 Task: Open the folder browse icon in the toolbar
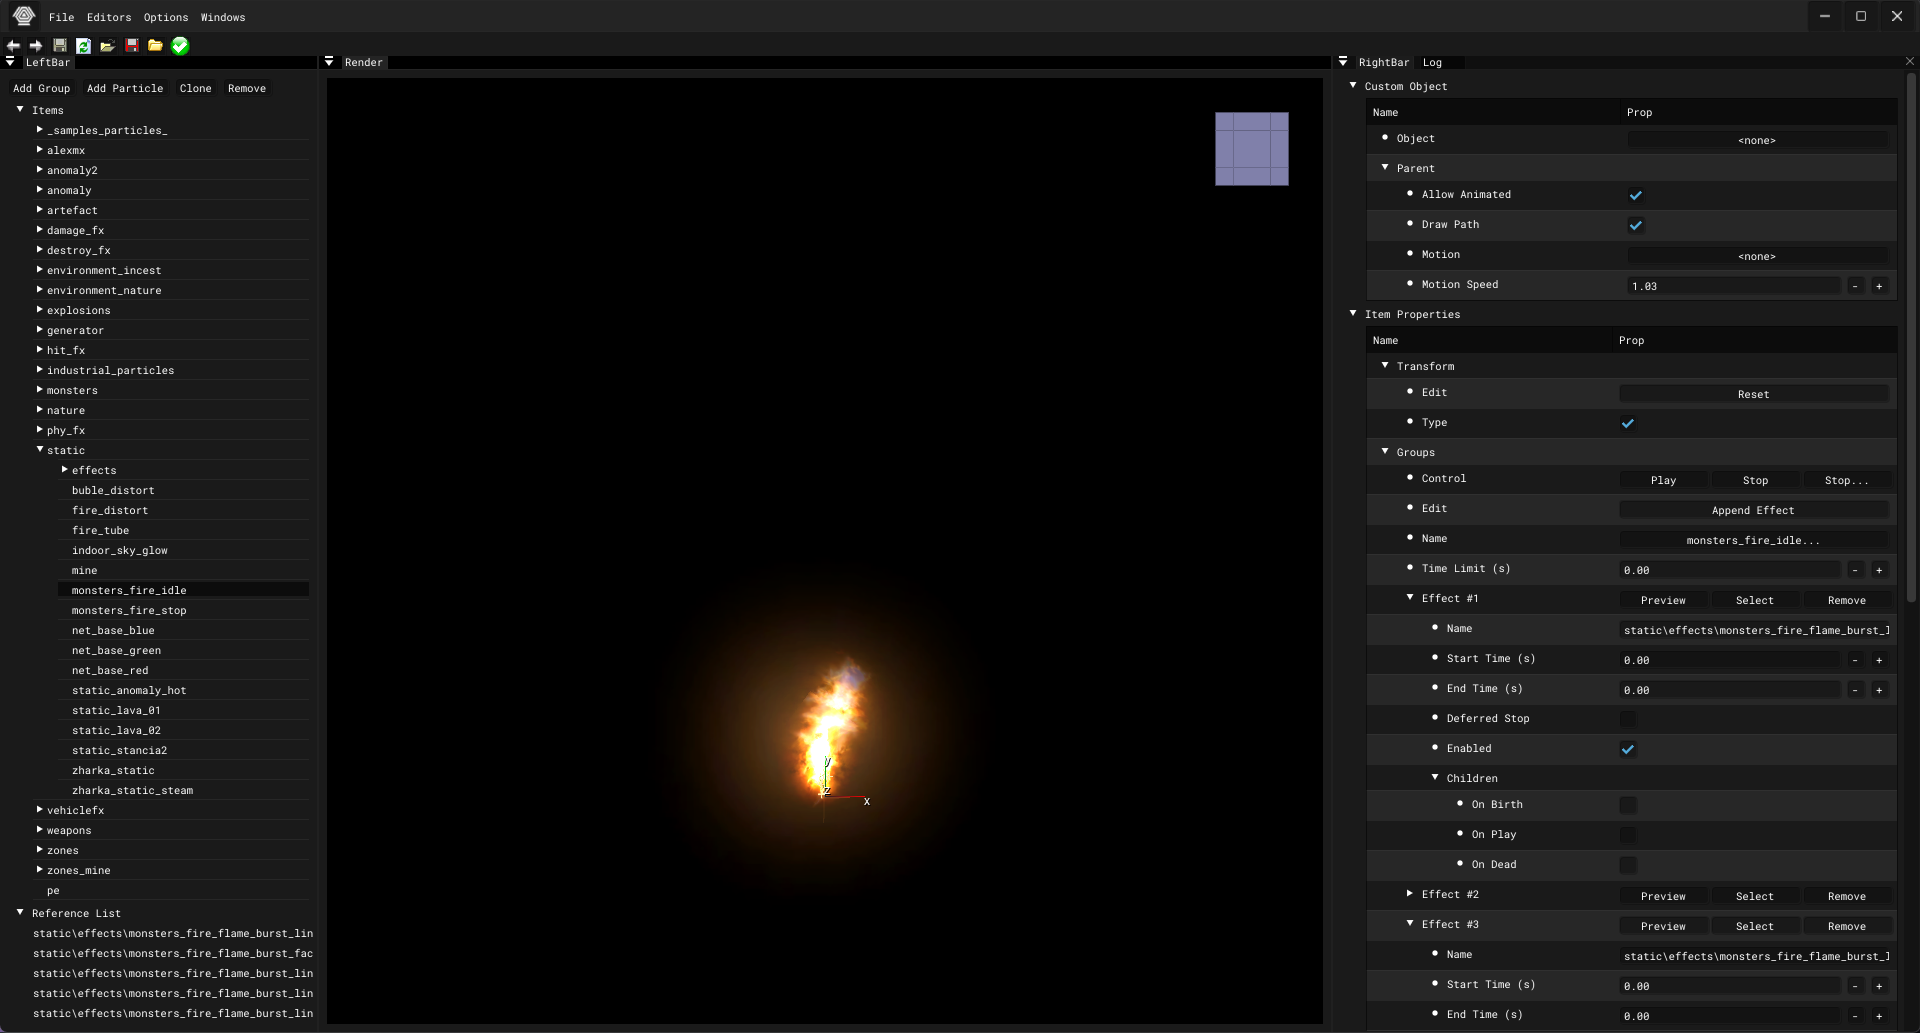coord(155,46)
